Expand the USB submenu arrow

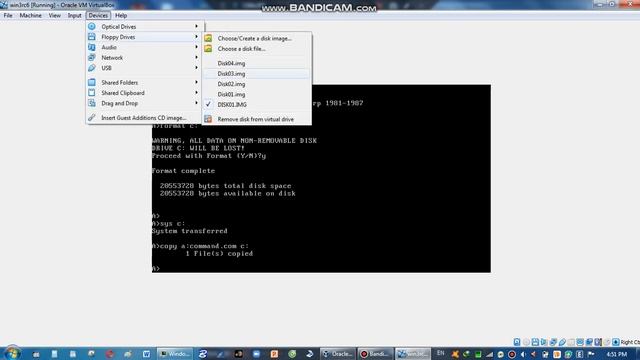[x=196, y=68]
